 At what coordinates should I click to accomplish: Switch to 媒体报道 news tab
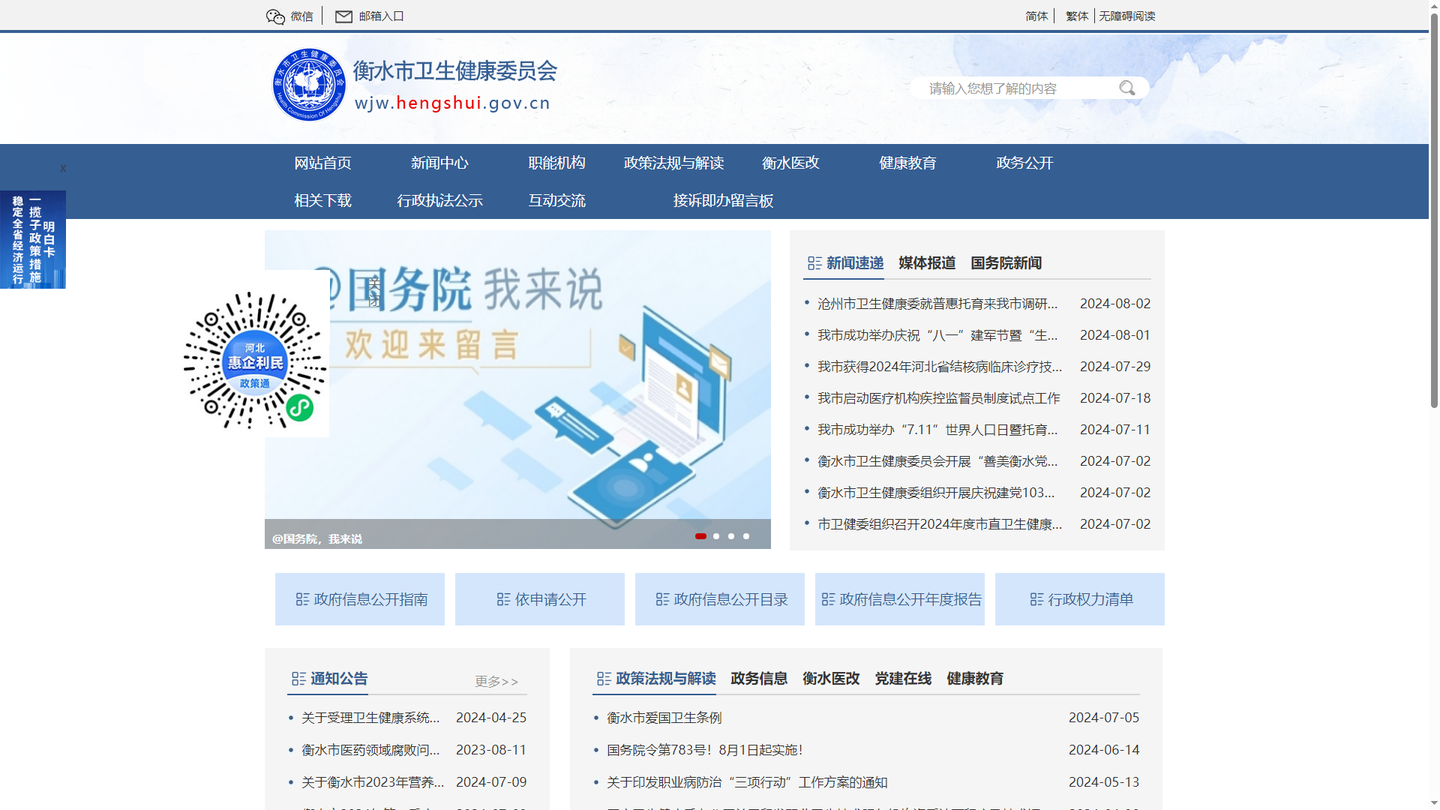pos(927,263)
